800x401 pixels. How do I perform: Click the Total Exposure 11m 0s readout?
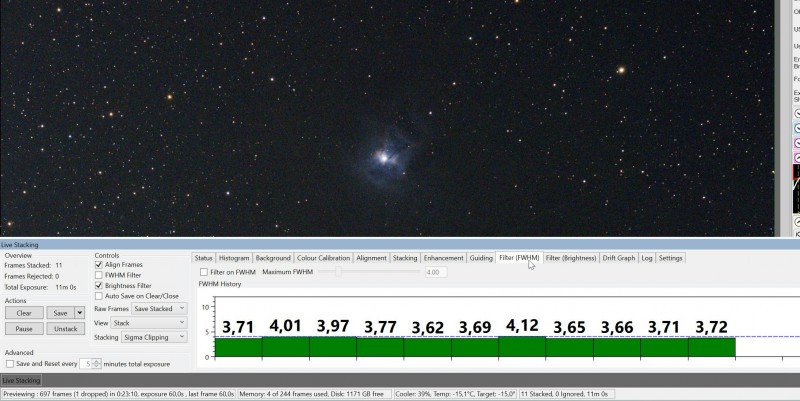[40, 287]
